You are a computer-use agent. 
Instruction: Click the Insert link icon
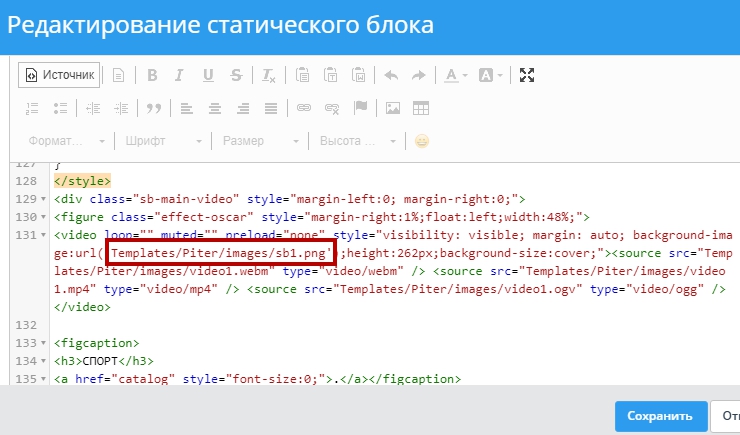(x=304, y=108)
